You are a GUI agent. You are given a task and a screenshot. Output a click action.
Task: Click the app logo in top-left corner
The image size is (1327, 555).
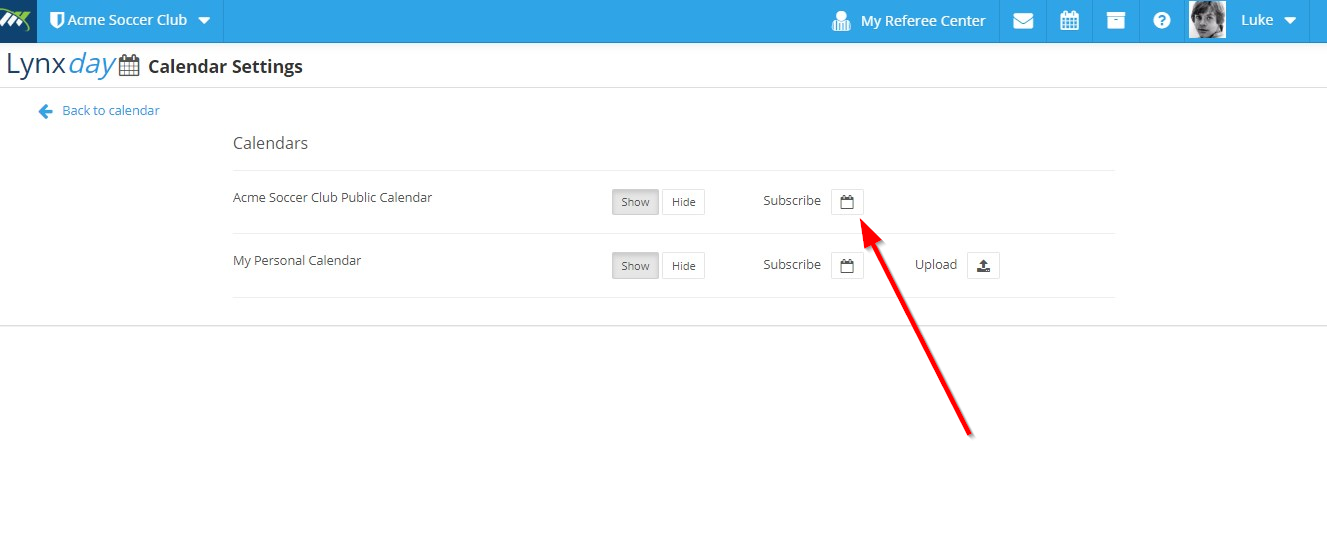coord(18,20)
